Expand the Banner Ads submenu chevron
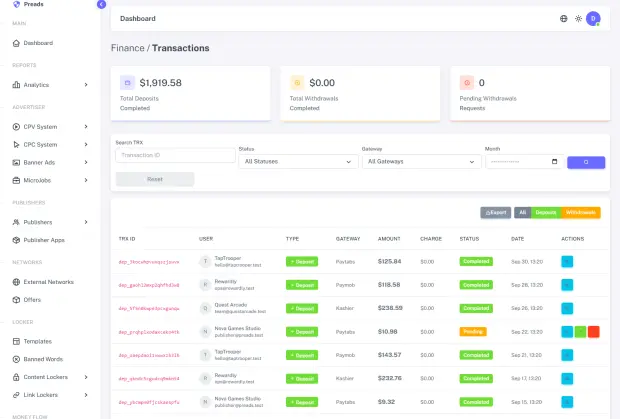620x419 pixels. click(x=86, y=162)
